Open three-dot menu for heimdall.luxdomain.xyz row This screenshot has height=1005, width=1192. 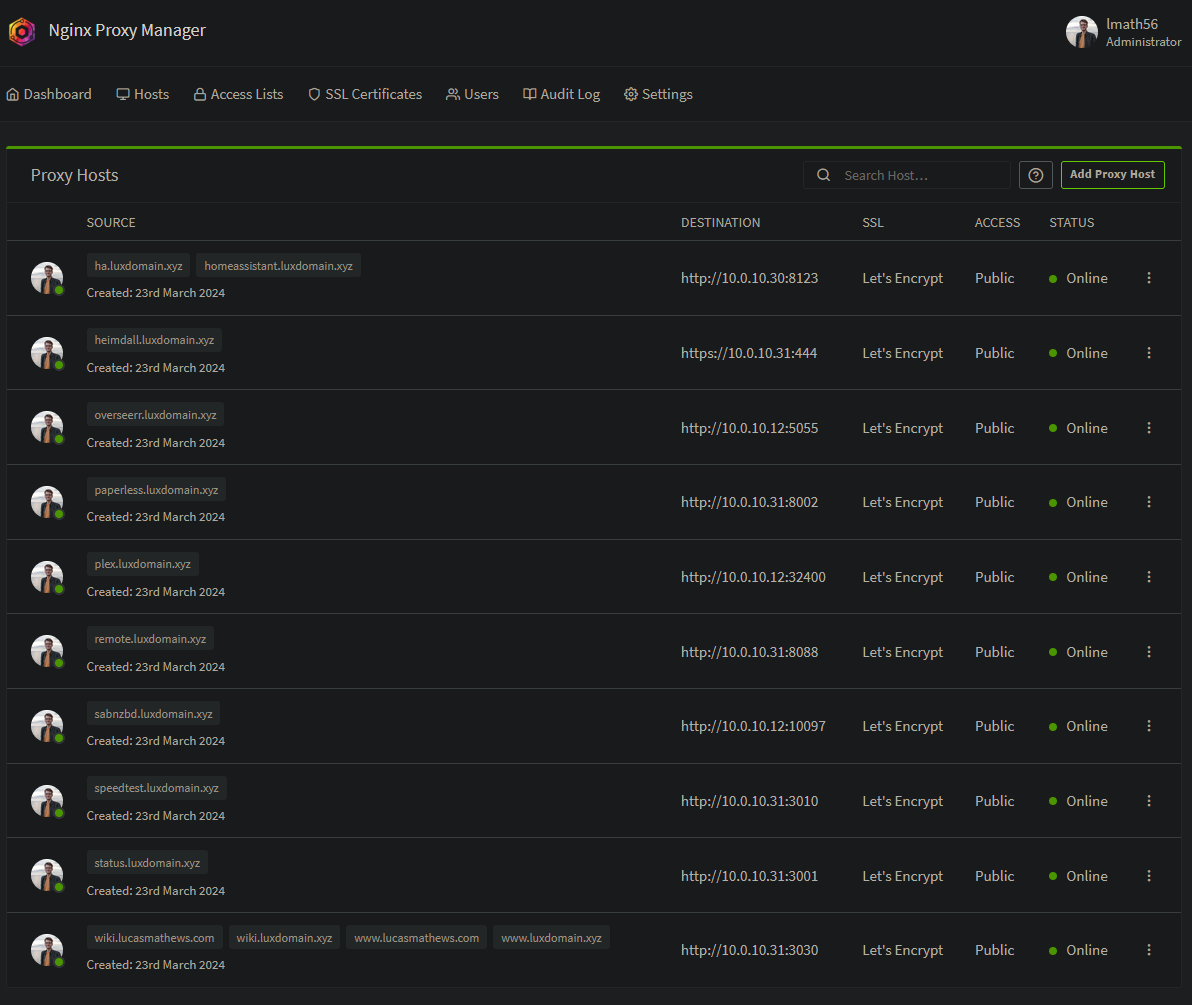pos(1148,353)
